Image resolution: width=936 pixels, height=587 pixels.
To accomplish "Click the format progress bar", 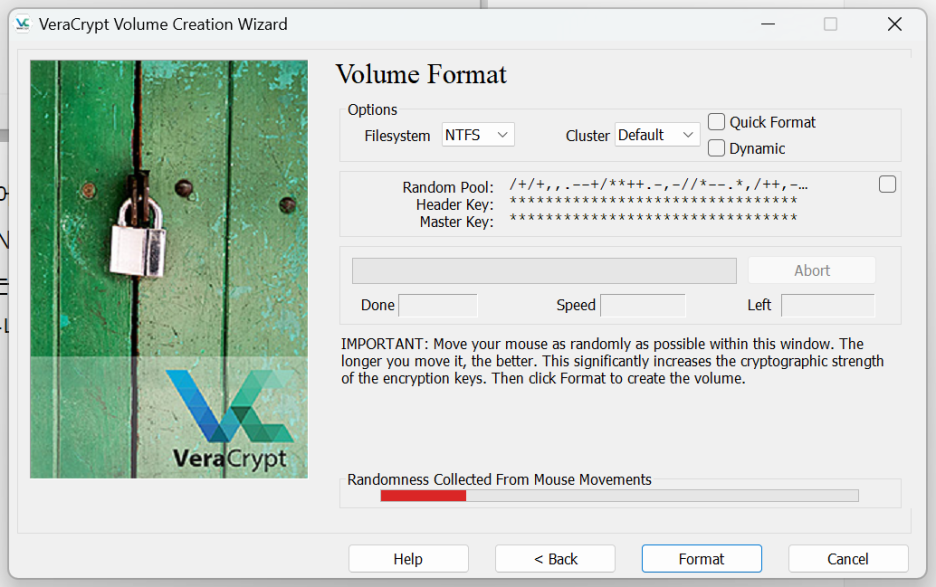I will (x=544, y=271).
